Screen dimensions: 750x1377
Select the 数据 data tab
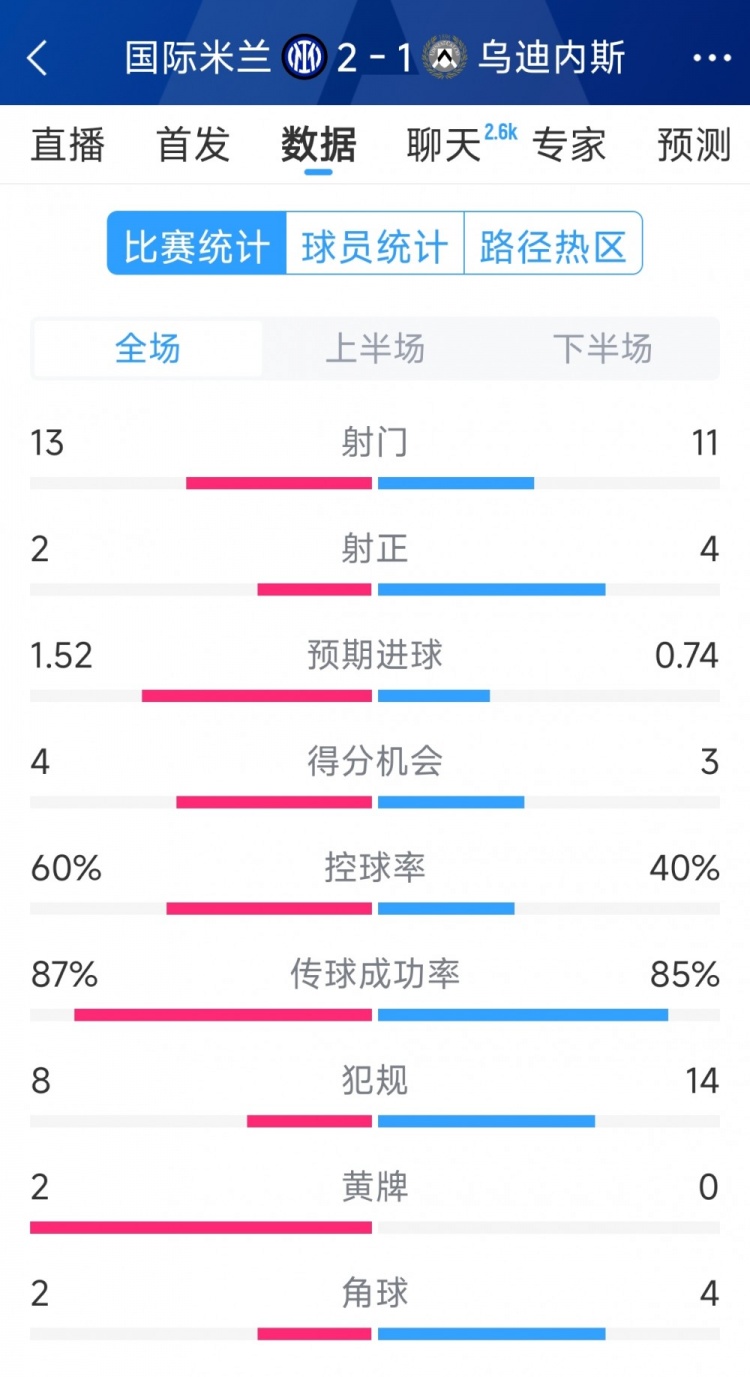pyautogui.click(x=316, y=146)
